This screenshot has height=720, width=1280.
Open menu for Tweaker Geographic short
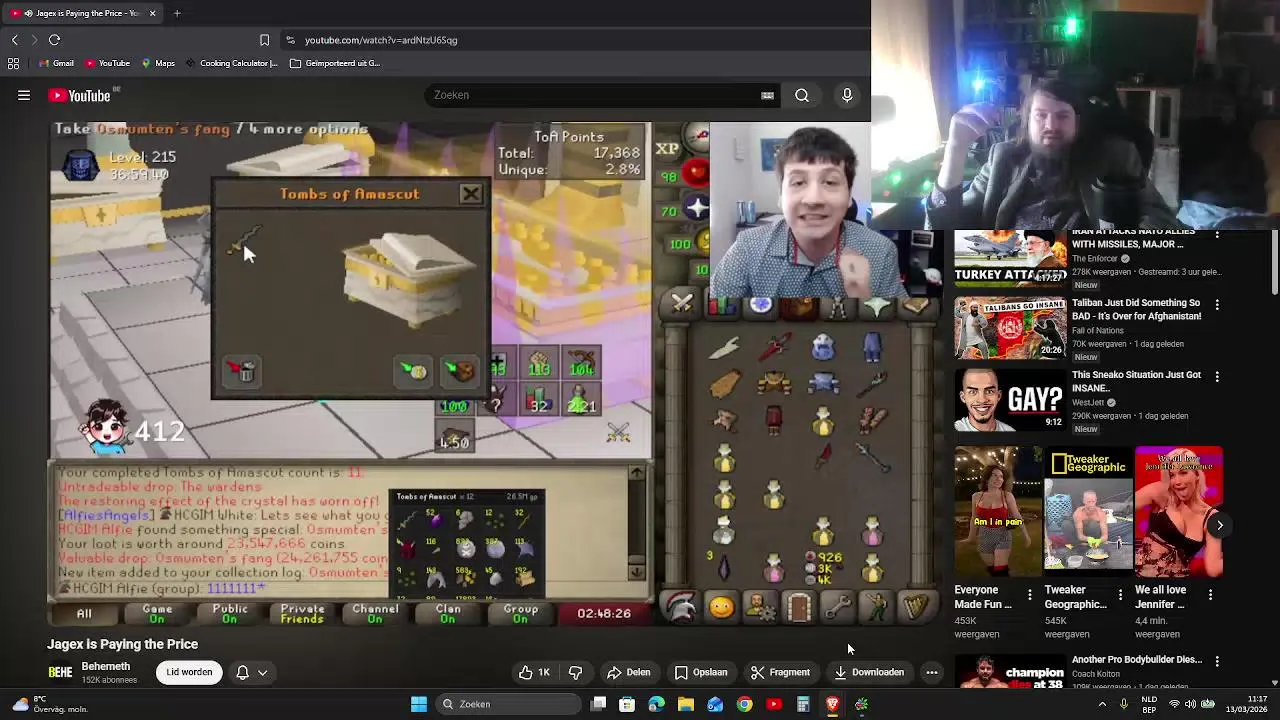click(x=1120, y=595)
